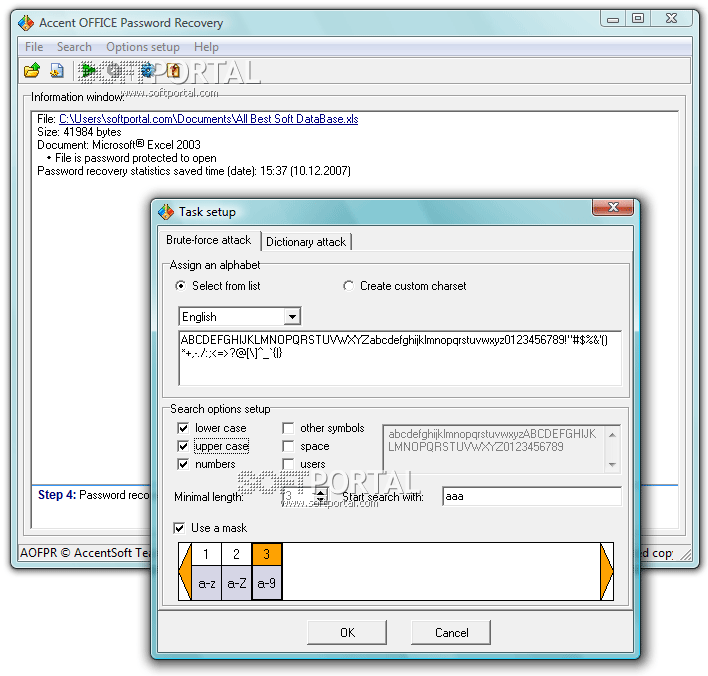Close the Task setup dialog

pos(613,207)
